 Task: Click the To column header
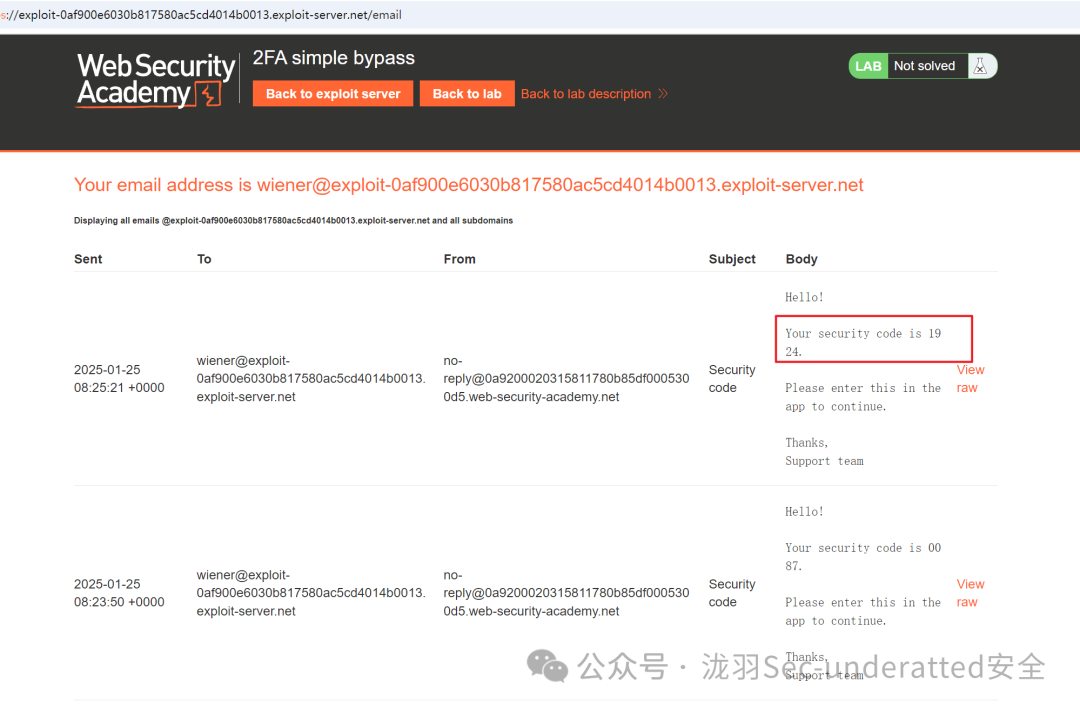(x=204, y=259)
